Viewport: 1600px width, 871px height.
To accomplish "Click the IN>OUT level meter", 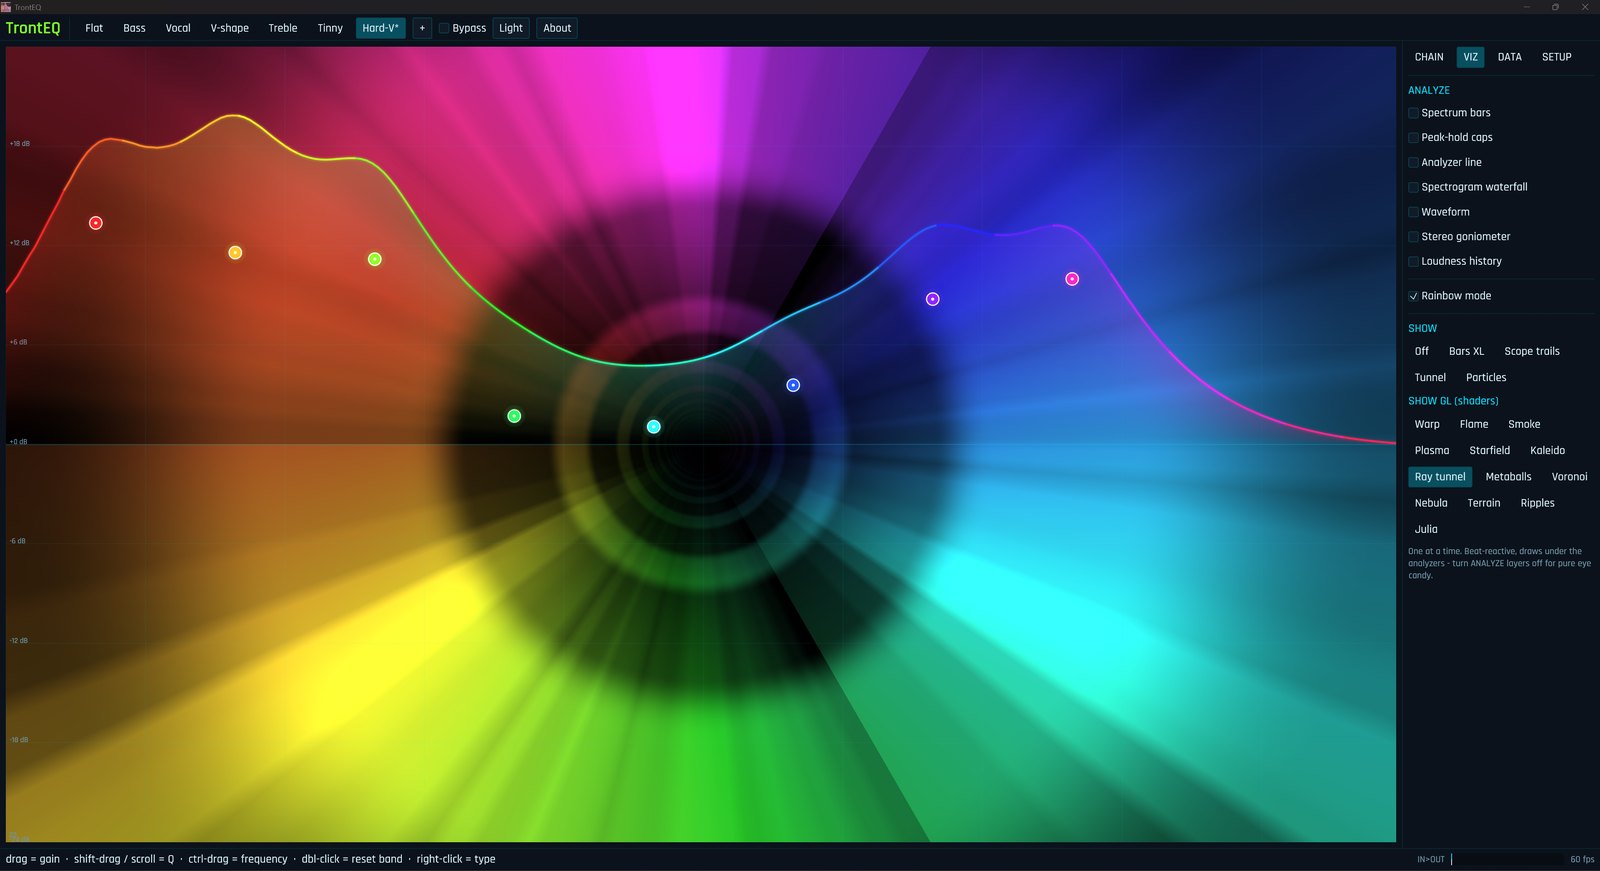I will click(1507, 859).
